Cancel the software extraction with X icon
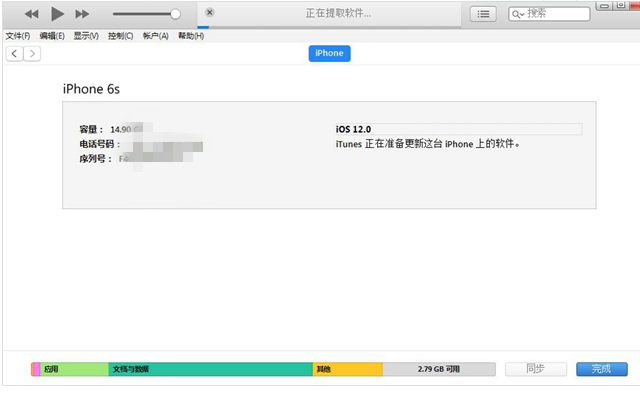Screen dimensions: 640x403 point(209,13)
